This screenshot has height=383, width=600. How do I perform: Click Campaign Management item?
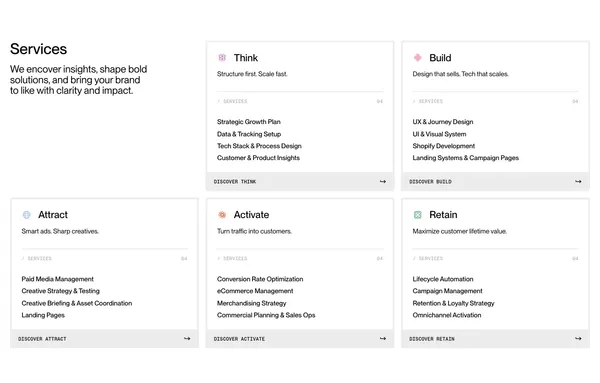click(x=447, y=291)
